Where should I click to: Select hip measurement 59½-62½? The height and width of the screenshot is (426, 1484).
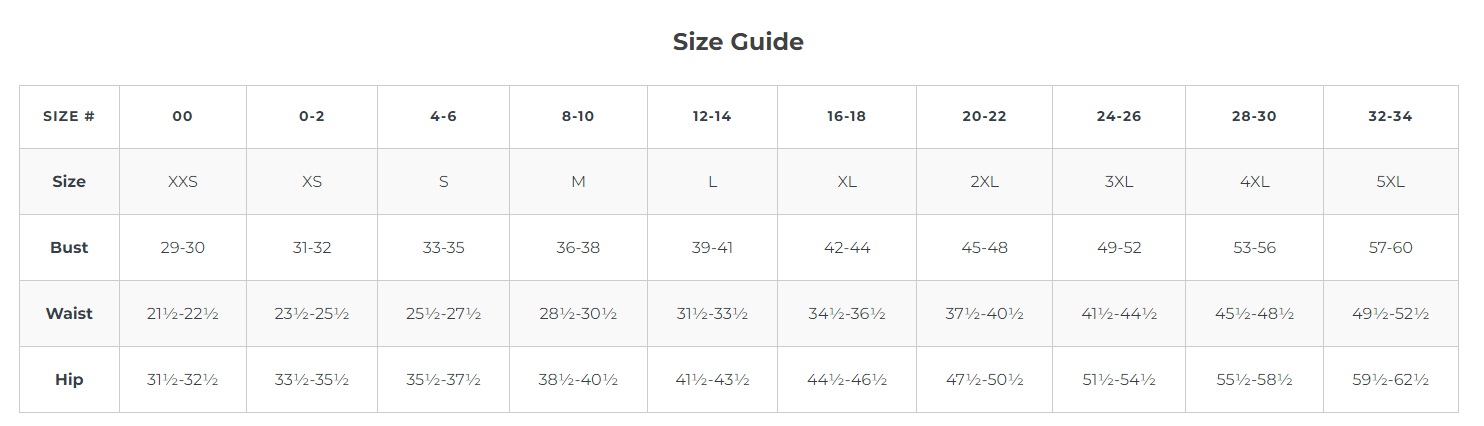pyautogui.click(x=1390, y=380)
